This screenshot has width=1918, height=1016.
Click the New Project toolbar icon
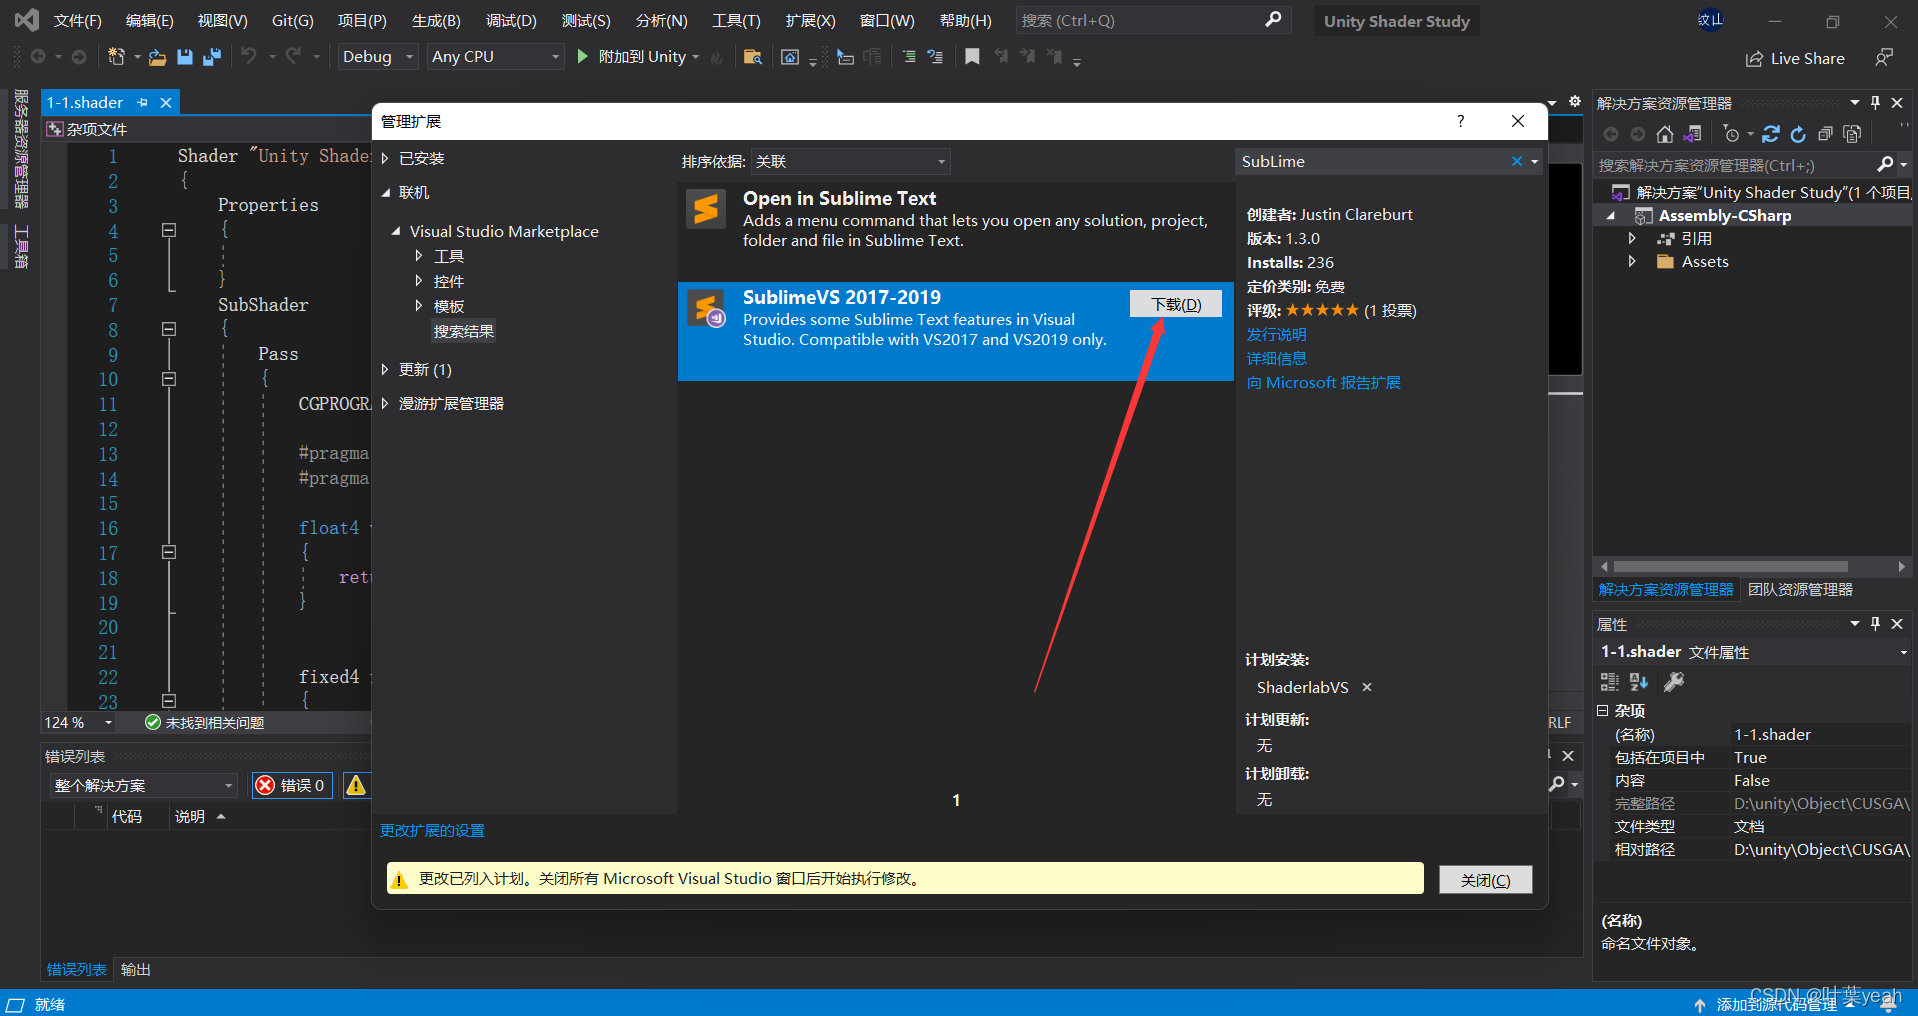(x=116, y=57)
